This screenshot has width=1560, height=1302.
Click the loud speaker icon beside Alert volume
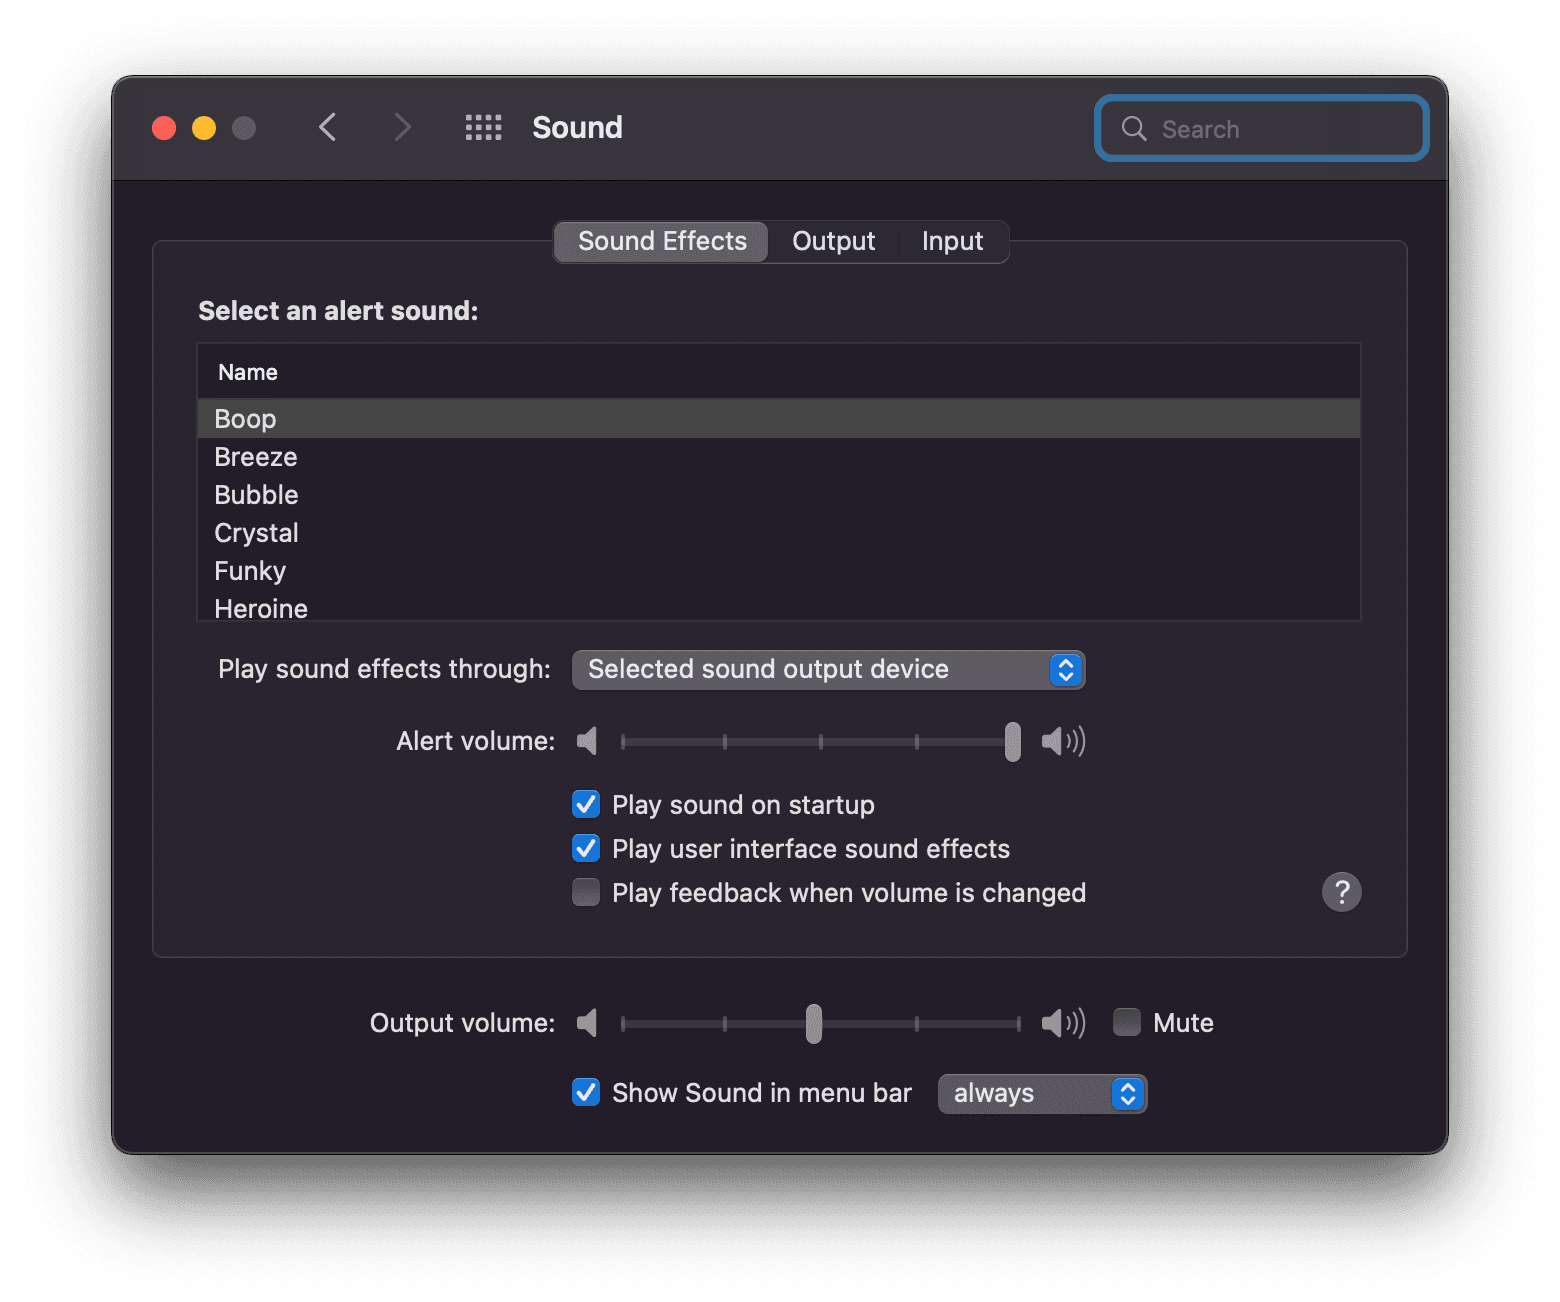[1062, 741]
